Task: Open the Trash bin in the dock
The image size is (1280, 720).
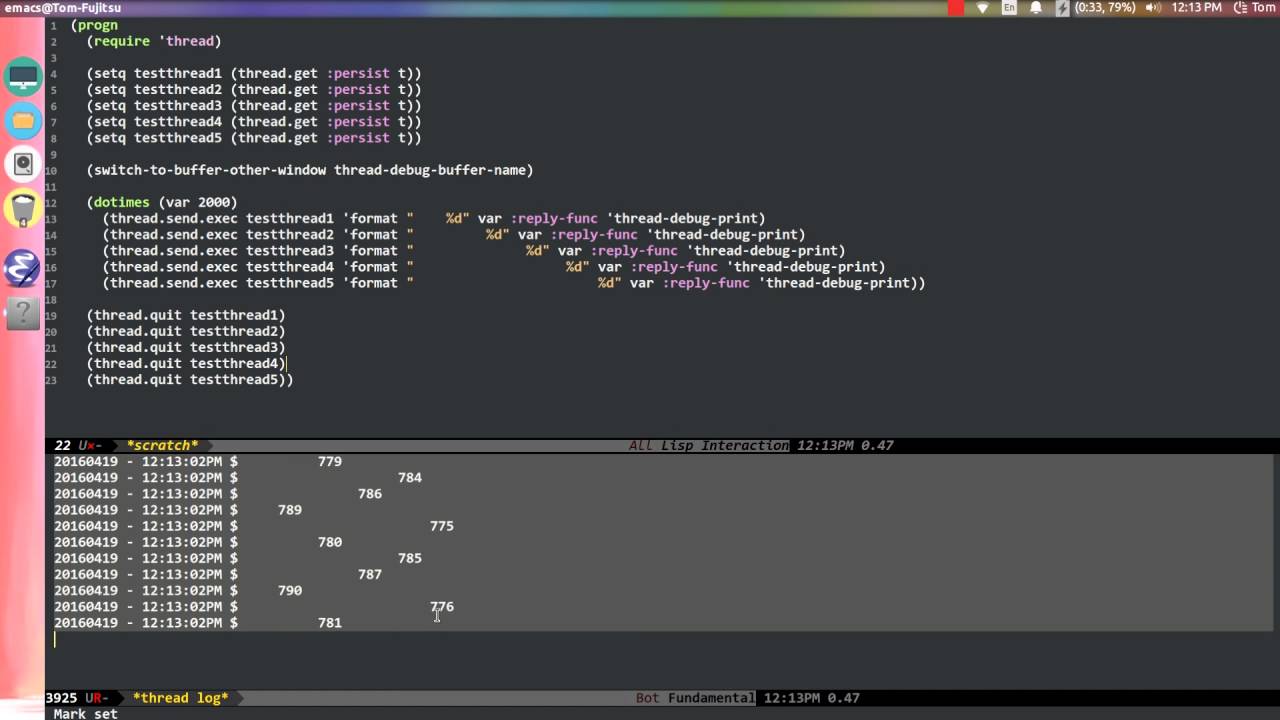Action: tap(22, 211)
